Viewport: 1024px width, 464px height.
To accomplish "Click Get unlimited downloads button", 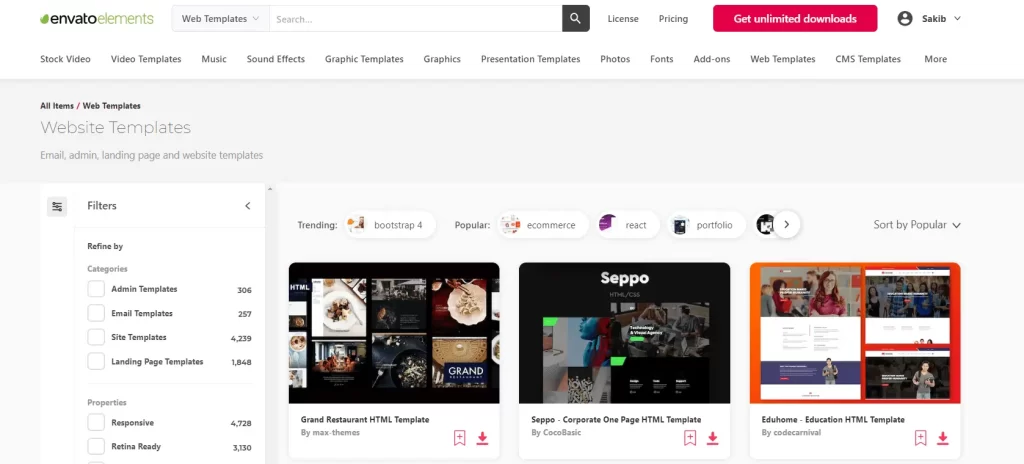I will [795, 19].
